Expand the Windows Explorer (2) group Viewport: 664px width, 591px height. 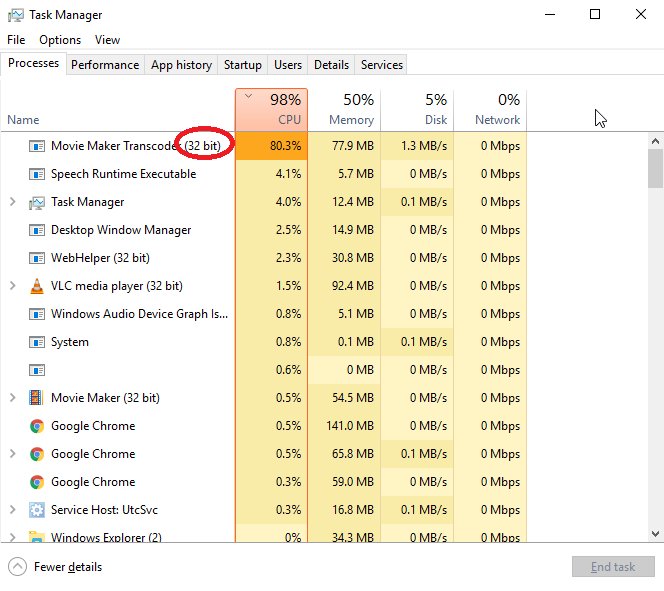pos(13,537)
